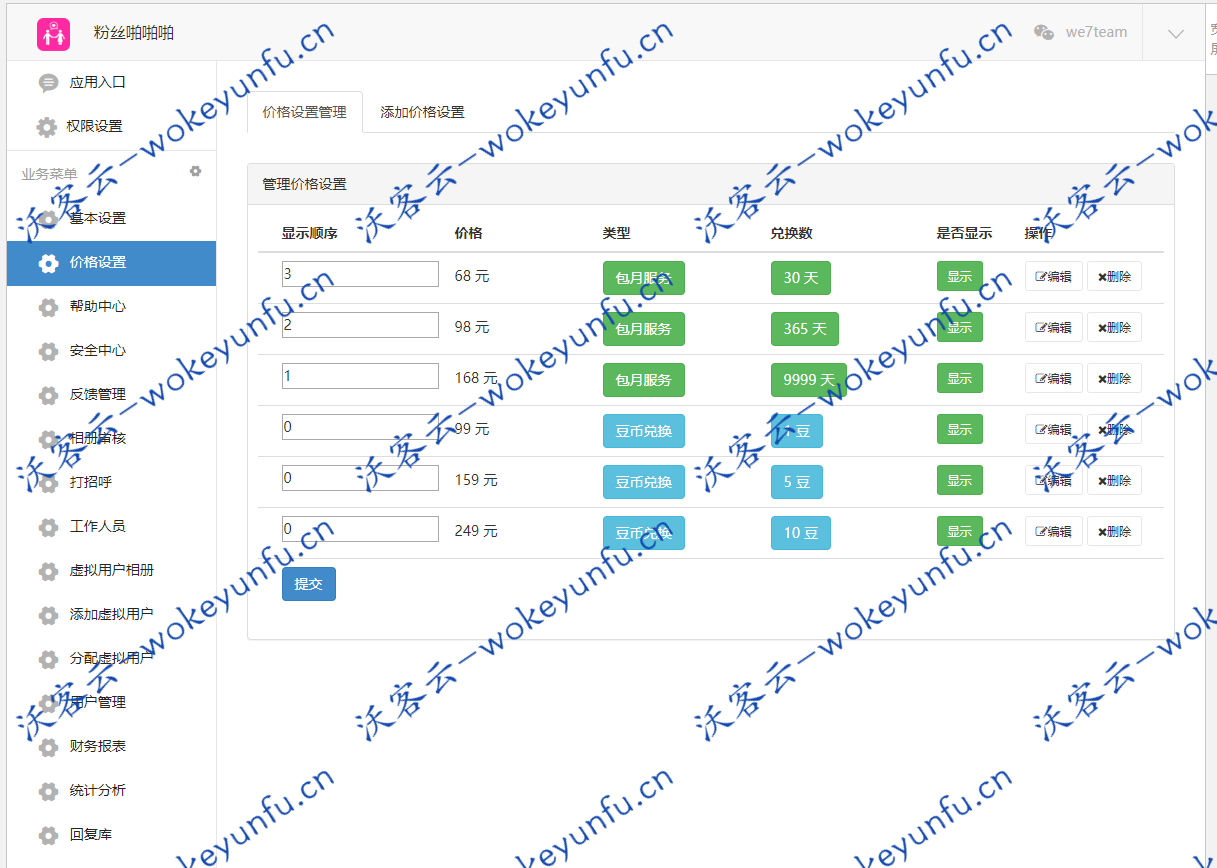The width and height of the screenshot is (1217, 868).
Task: Click the 5 豆 badge
Action: pos(797,481)
